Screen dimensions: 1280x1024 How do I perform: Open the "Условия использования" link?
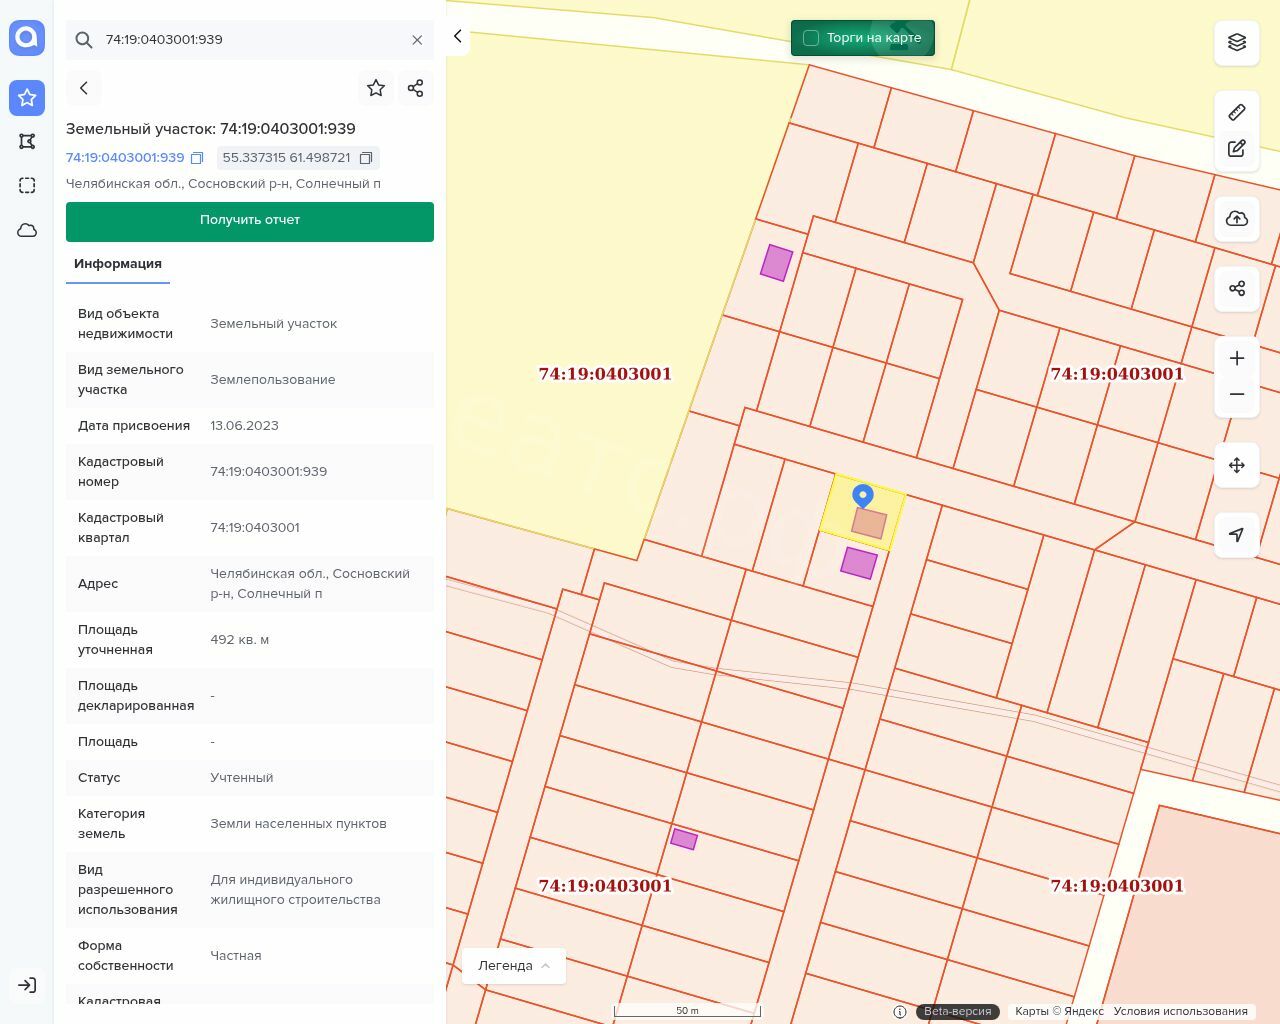point(1180,1011)
